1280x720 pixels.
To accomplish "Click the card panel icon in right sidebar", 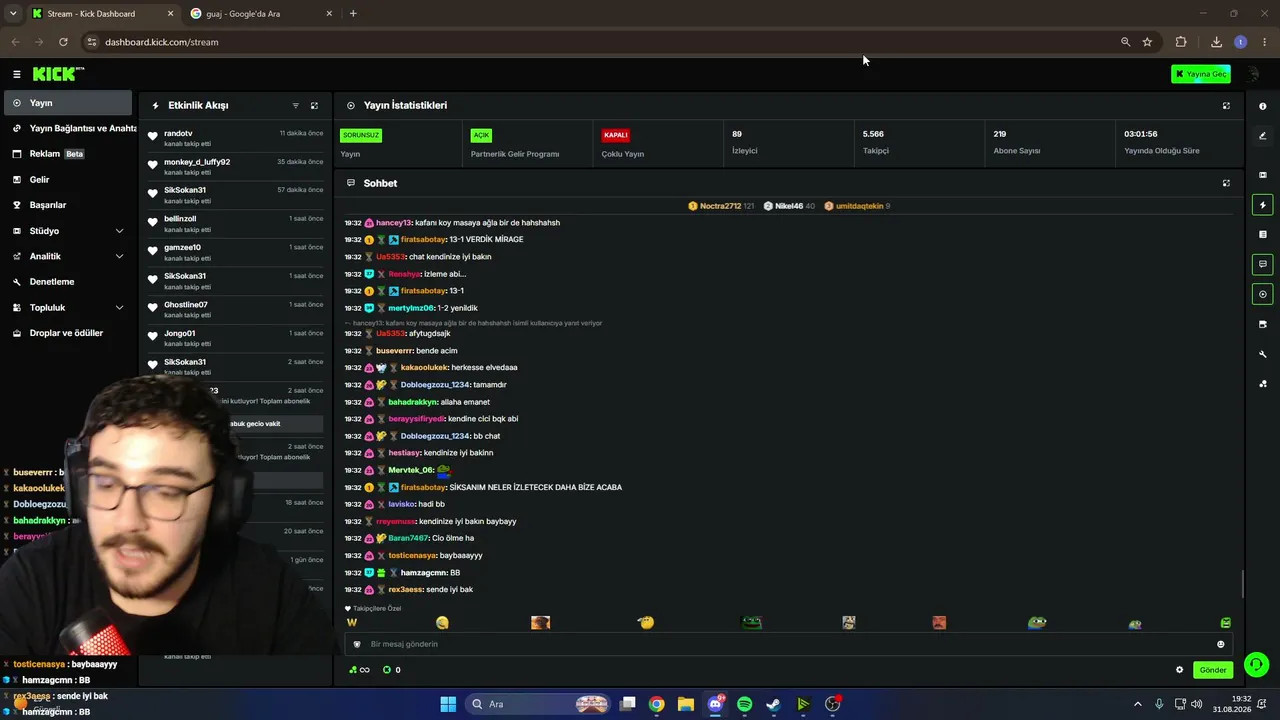I will 1262,324.
